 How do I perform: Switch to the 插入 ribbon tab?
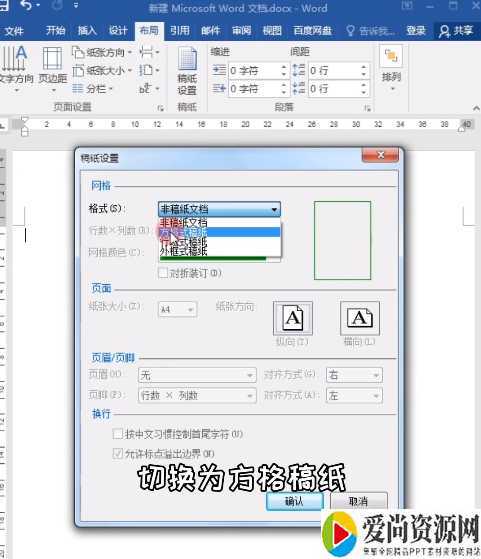[87, 31]
